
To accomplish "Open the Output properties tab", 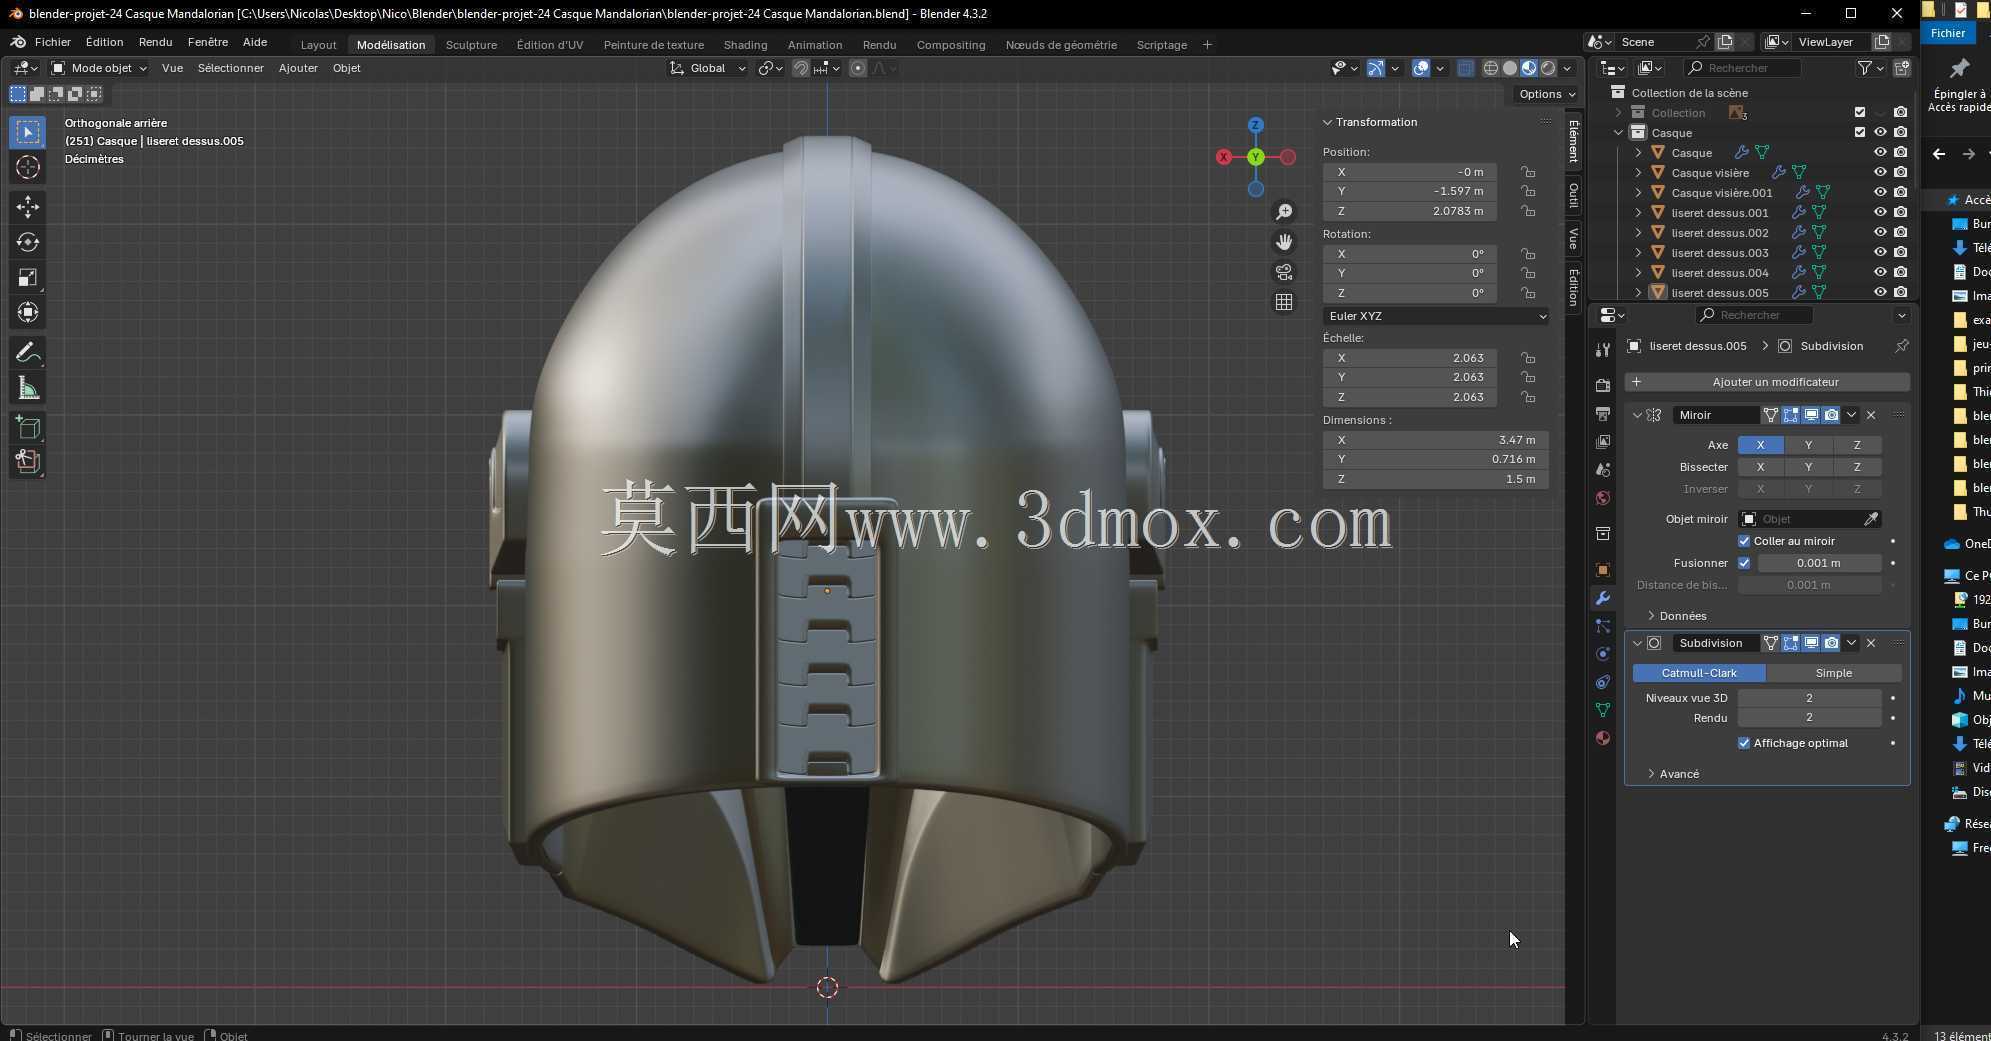I will (x=1603, y=414).
